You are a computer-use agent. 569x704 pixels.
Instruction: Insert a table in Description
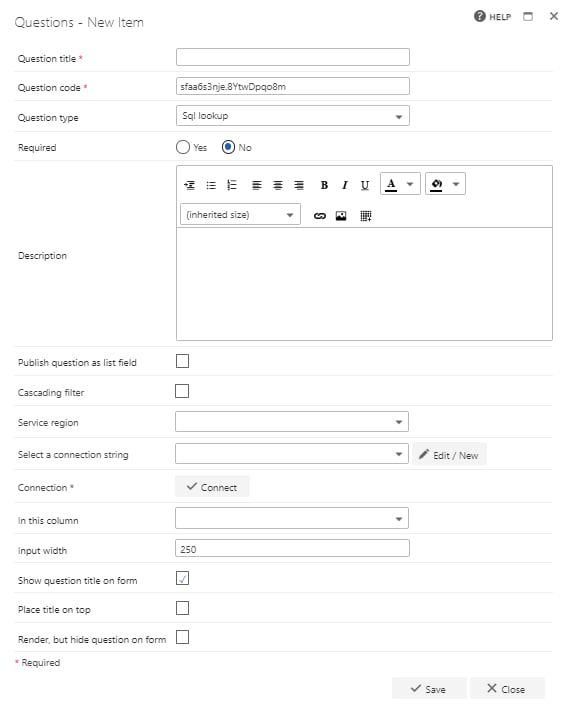366,216
